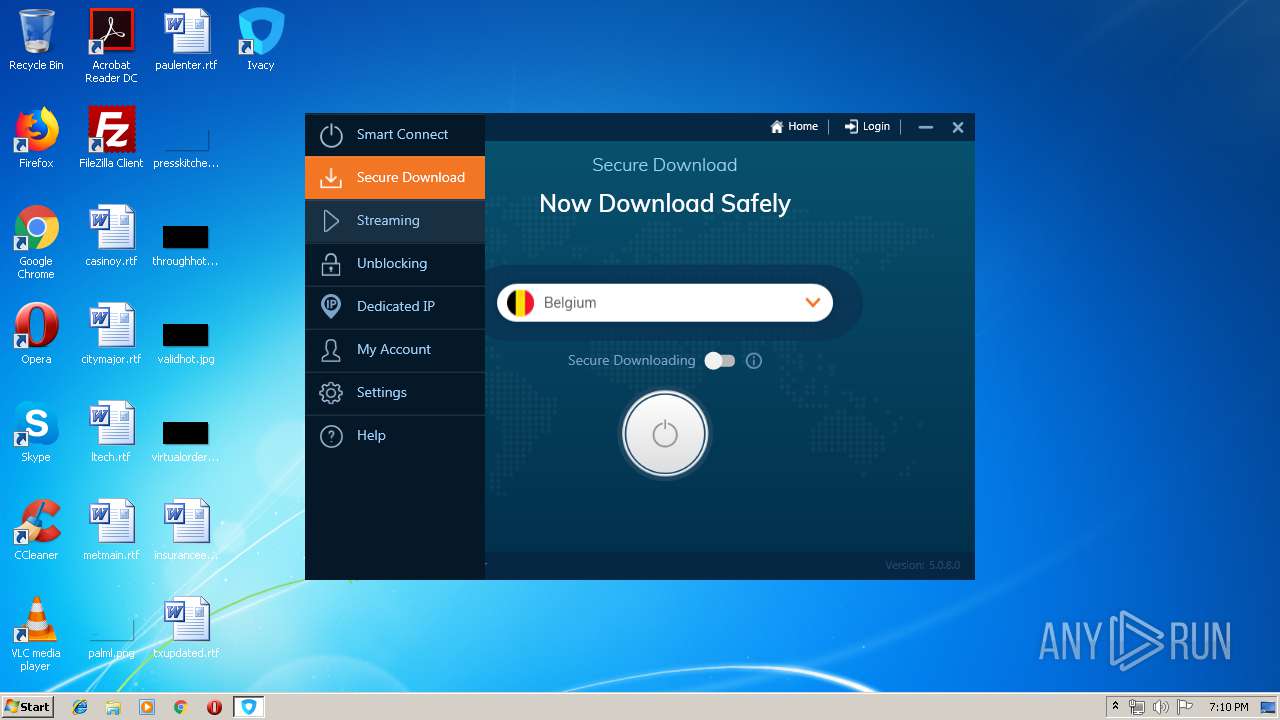Open Chrome from the taskbar
This screenshot has width=1280, height=720.
(x=180, y=707)
